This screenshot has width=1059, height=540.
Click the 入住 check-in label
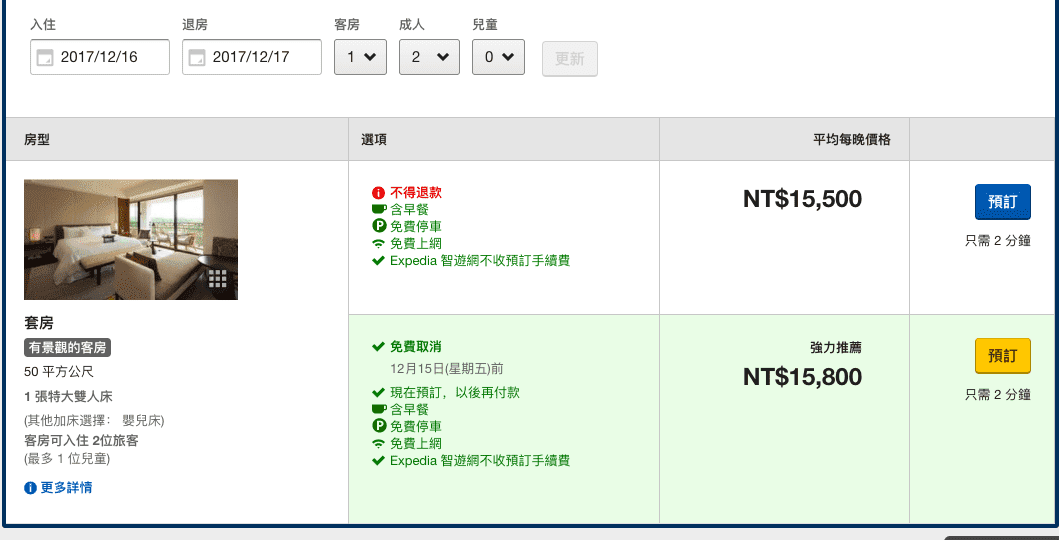[43, 25]
